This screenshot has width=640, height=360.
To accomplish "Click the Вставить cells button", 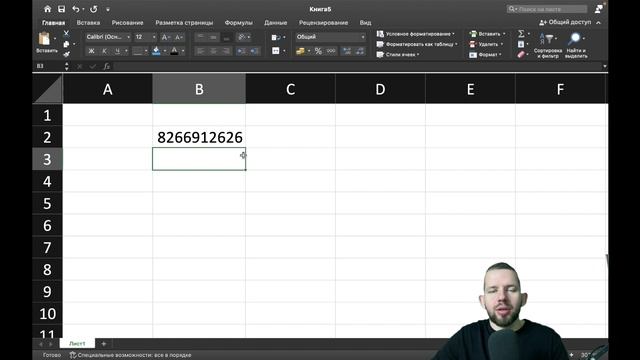I will point(487,34).
